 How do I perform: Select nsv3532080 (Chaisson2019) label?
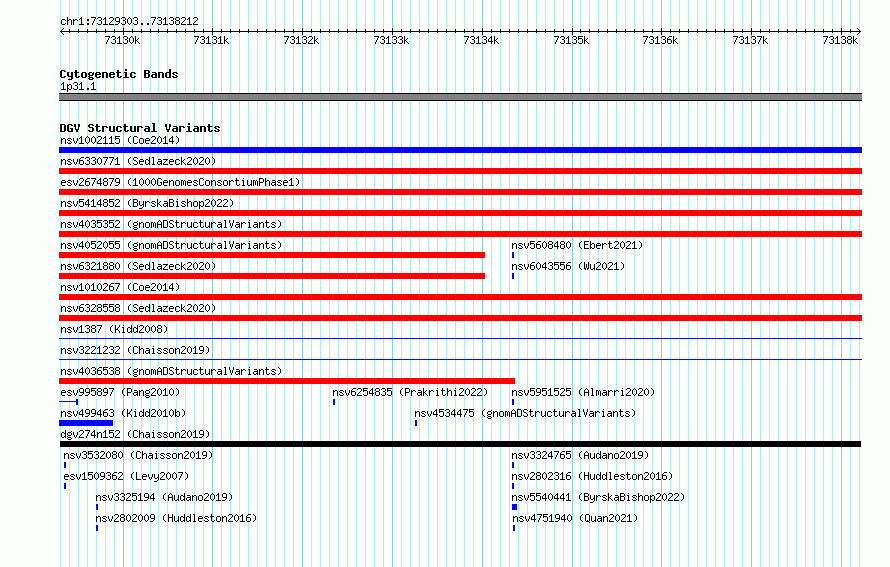coord(138,455)
